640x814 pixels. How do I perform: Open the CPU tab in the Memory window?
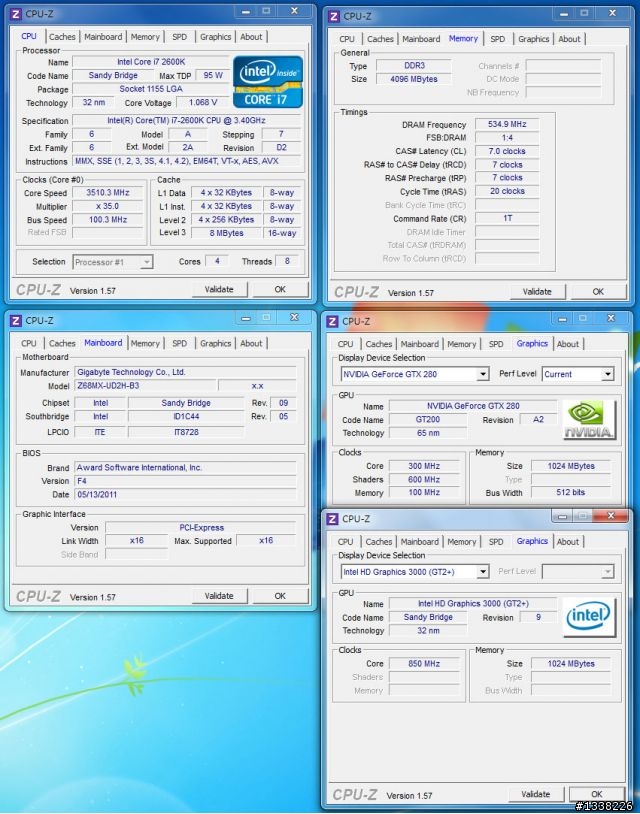[347, 39]
